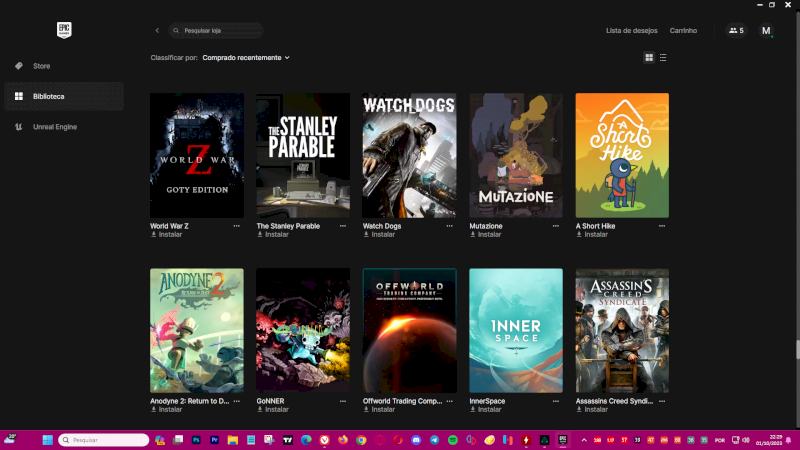Click the Epic Games logo

pos(64,30)
